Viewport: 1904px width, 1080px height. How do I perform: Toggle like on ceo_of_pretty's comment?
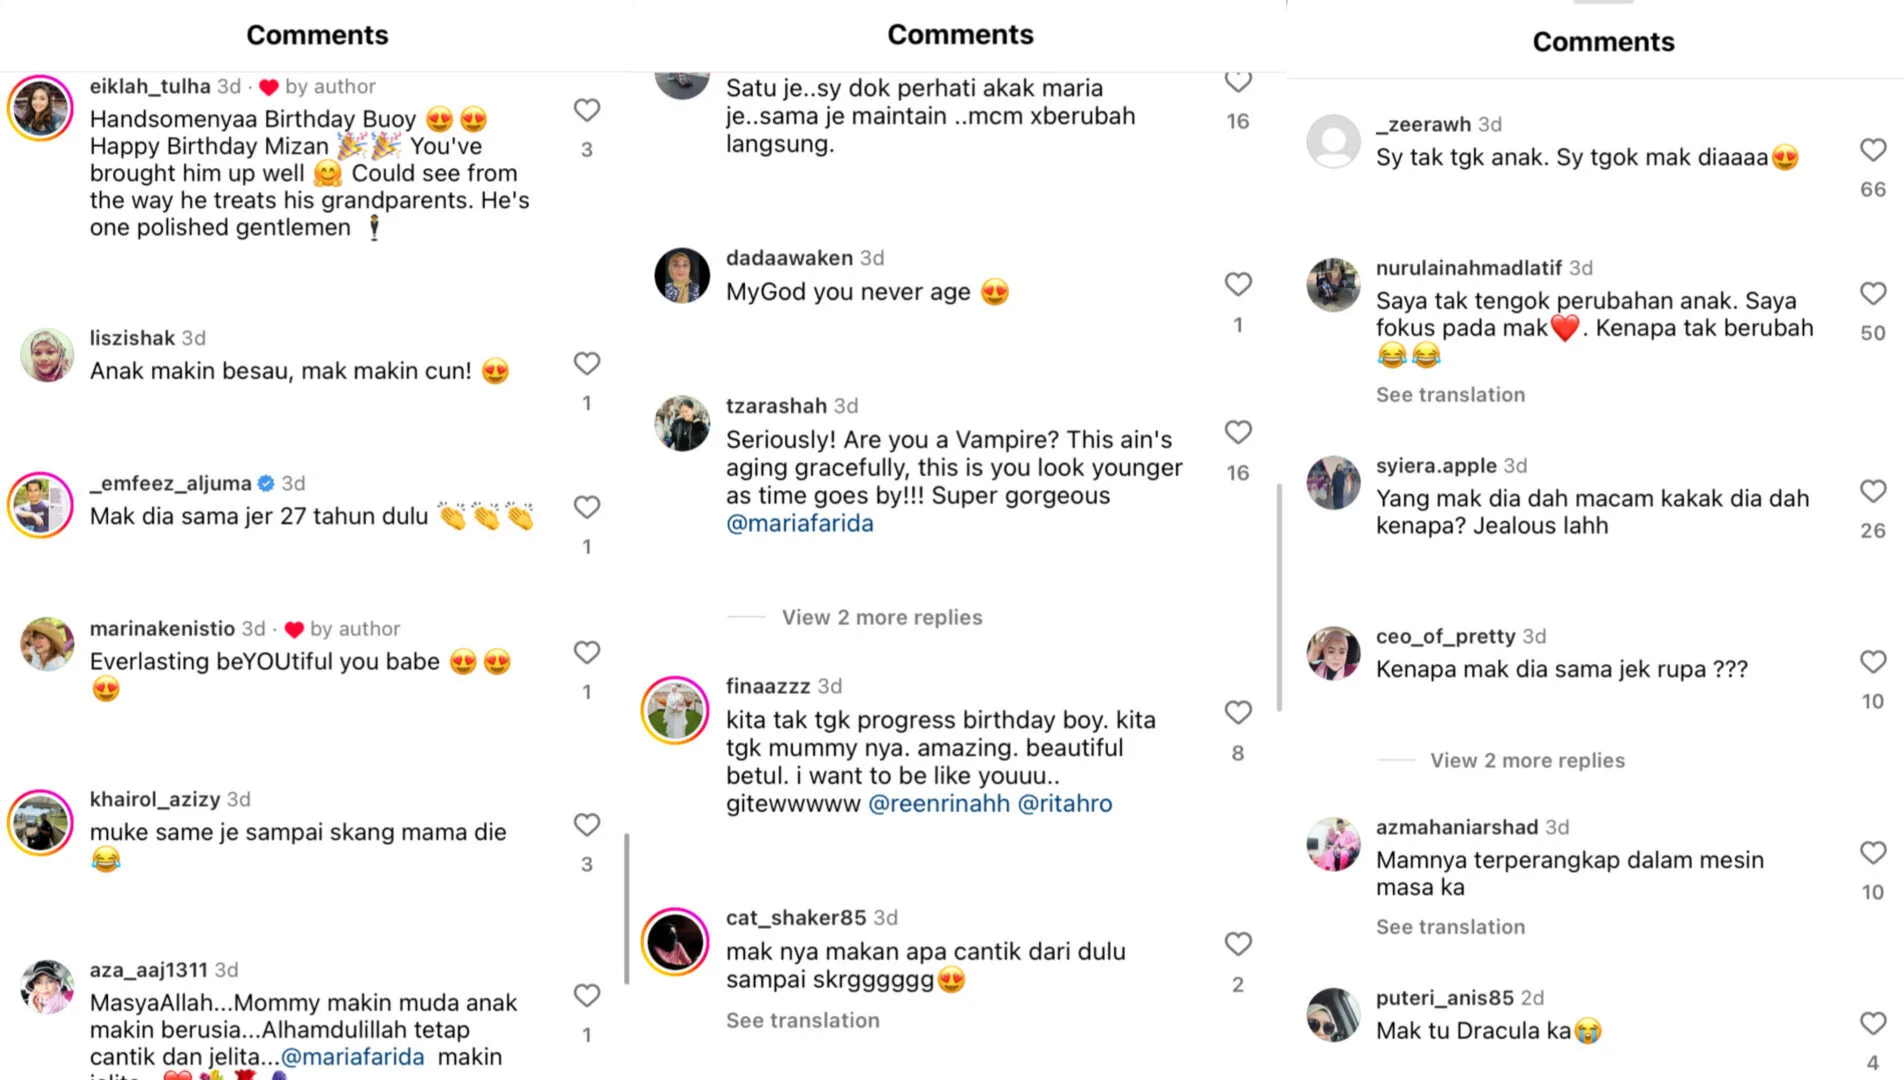pyautogui.click(x=1873, y=662)
